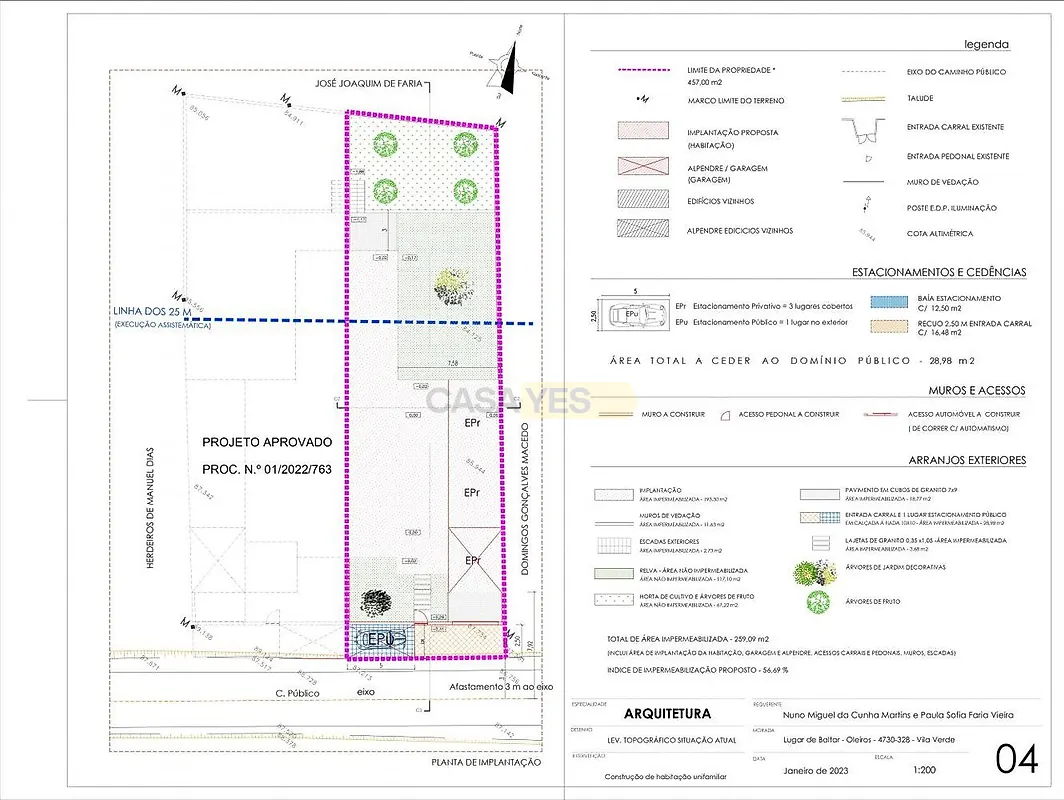Click the scale value "1:200"
Screen dimensions: 1064x800
(x=924, y=770)
